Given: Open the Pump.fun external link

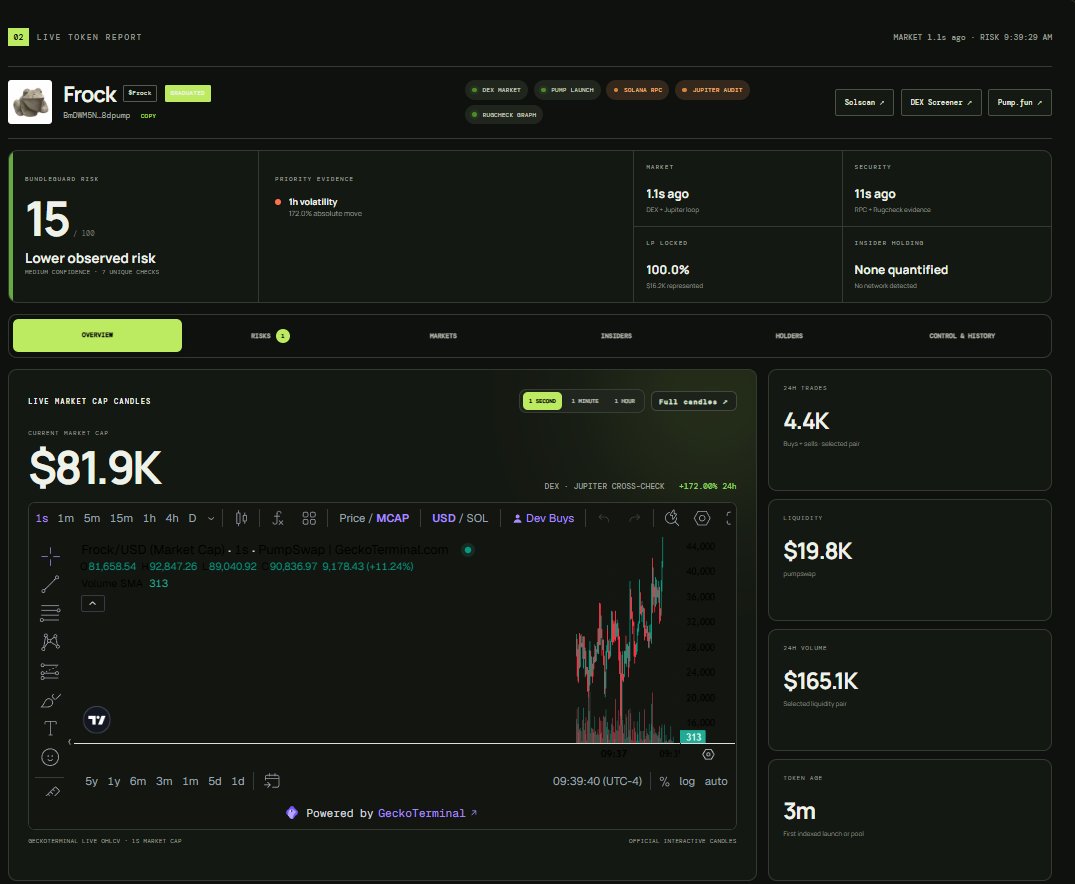Looking at the screenshot, I should (x=1019, y=102).
